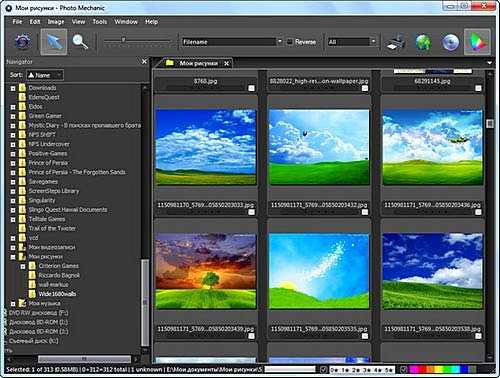Select the arrow pointer tool

(x=54, y=42)
